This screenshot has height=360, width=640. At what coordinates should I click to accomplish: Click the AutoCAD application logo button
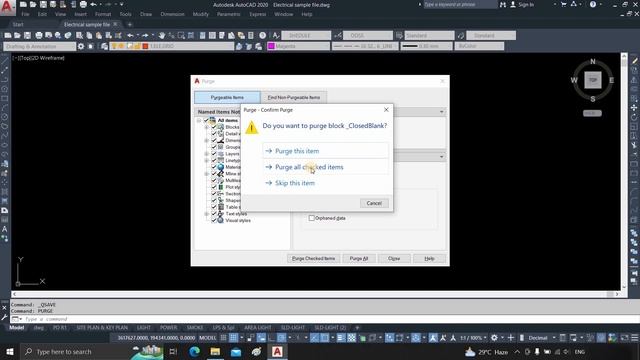pos(7,7)
